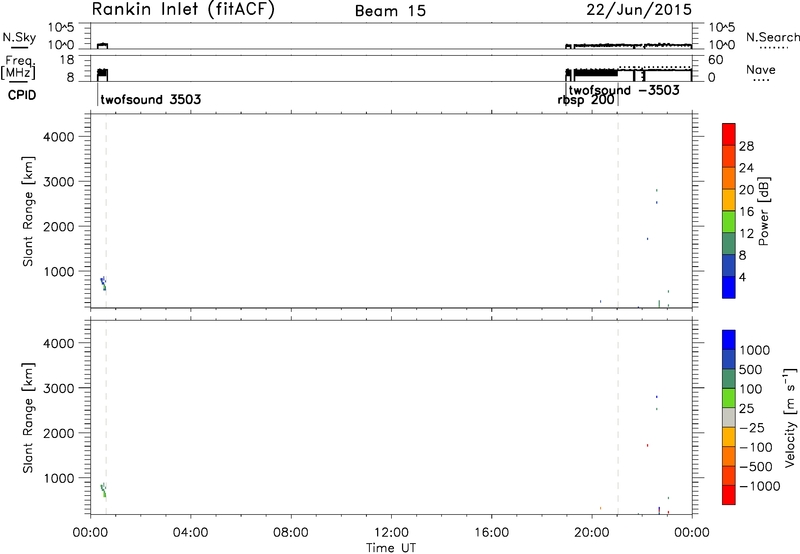Image resolution: width=800 pixels, height=554 pixels.
Task: Click the '1000' Velocity colorbar value
Action: click(x=755, y=350)
